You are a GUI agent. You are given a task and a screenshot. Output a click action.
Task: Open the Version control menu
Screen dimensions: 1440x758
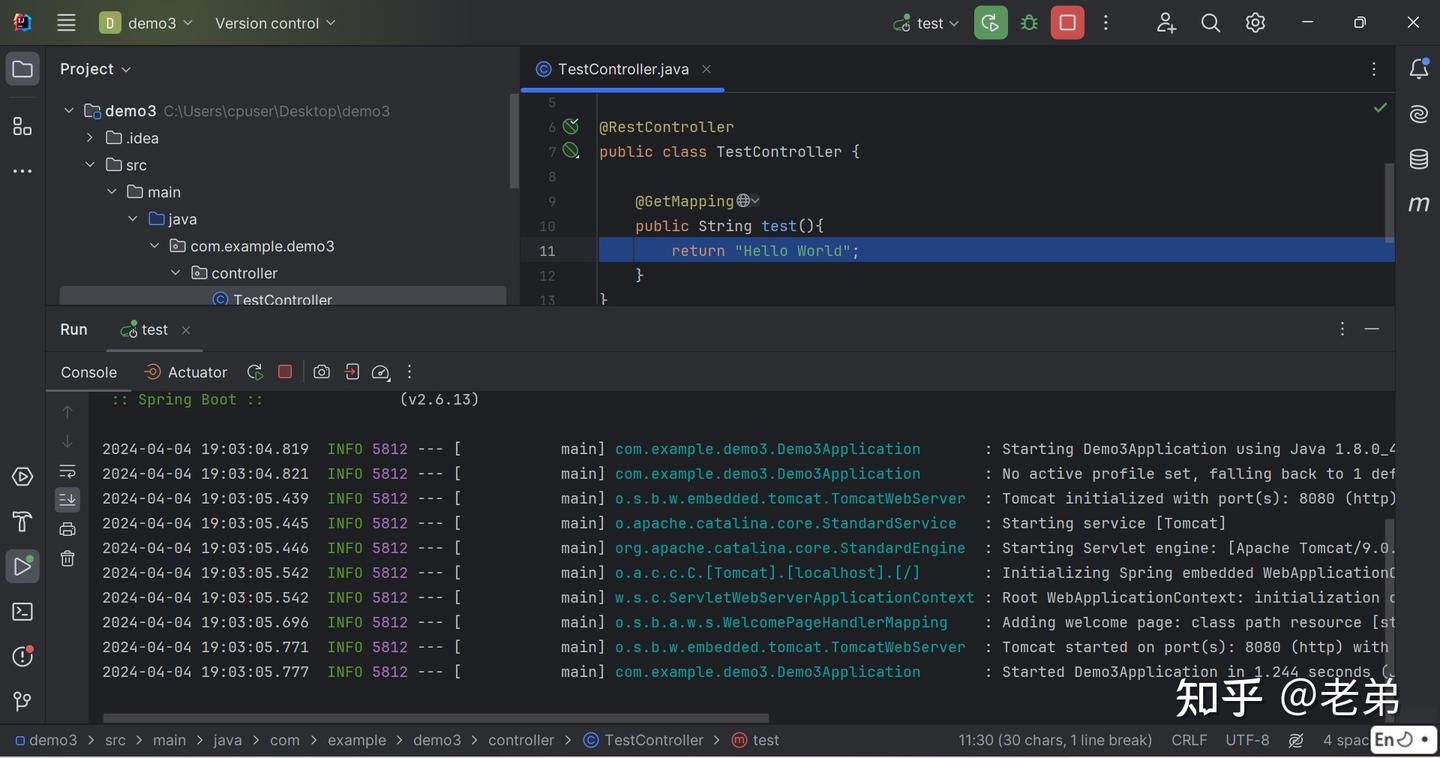[x=275, y=23]
